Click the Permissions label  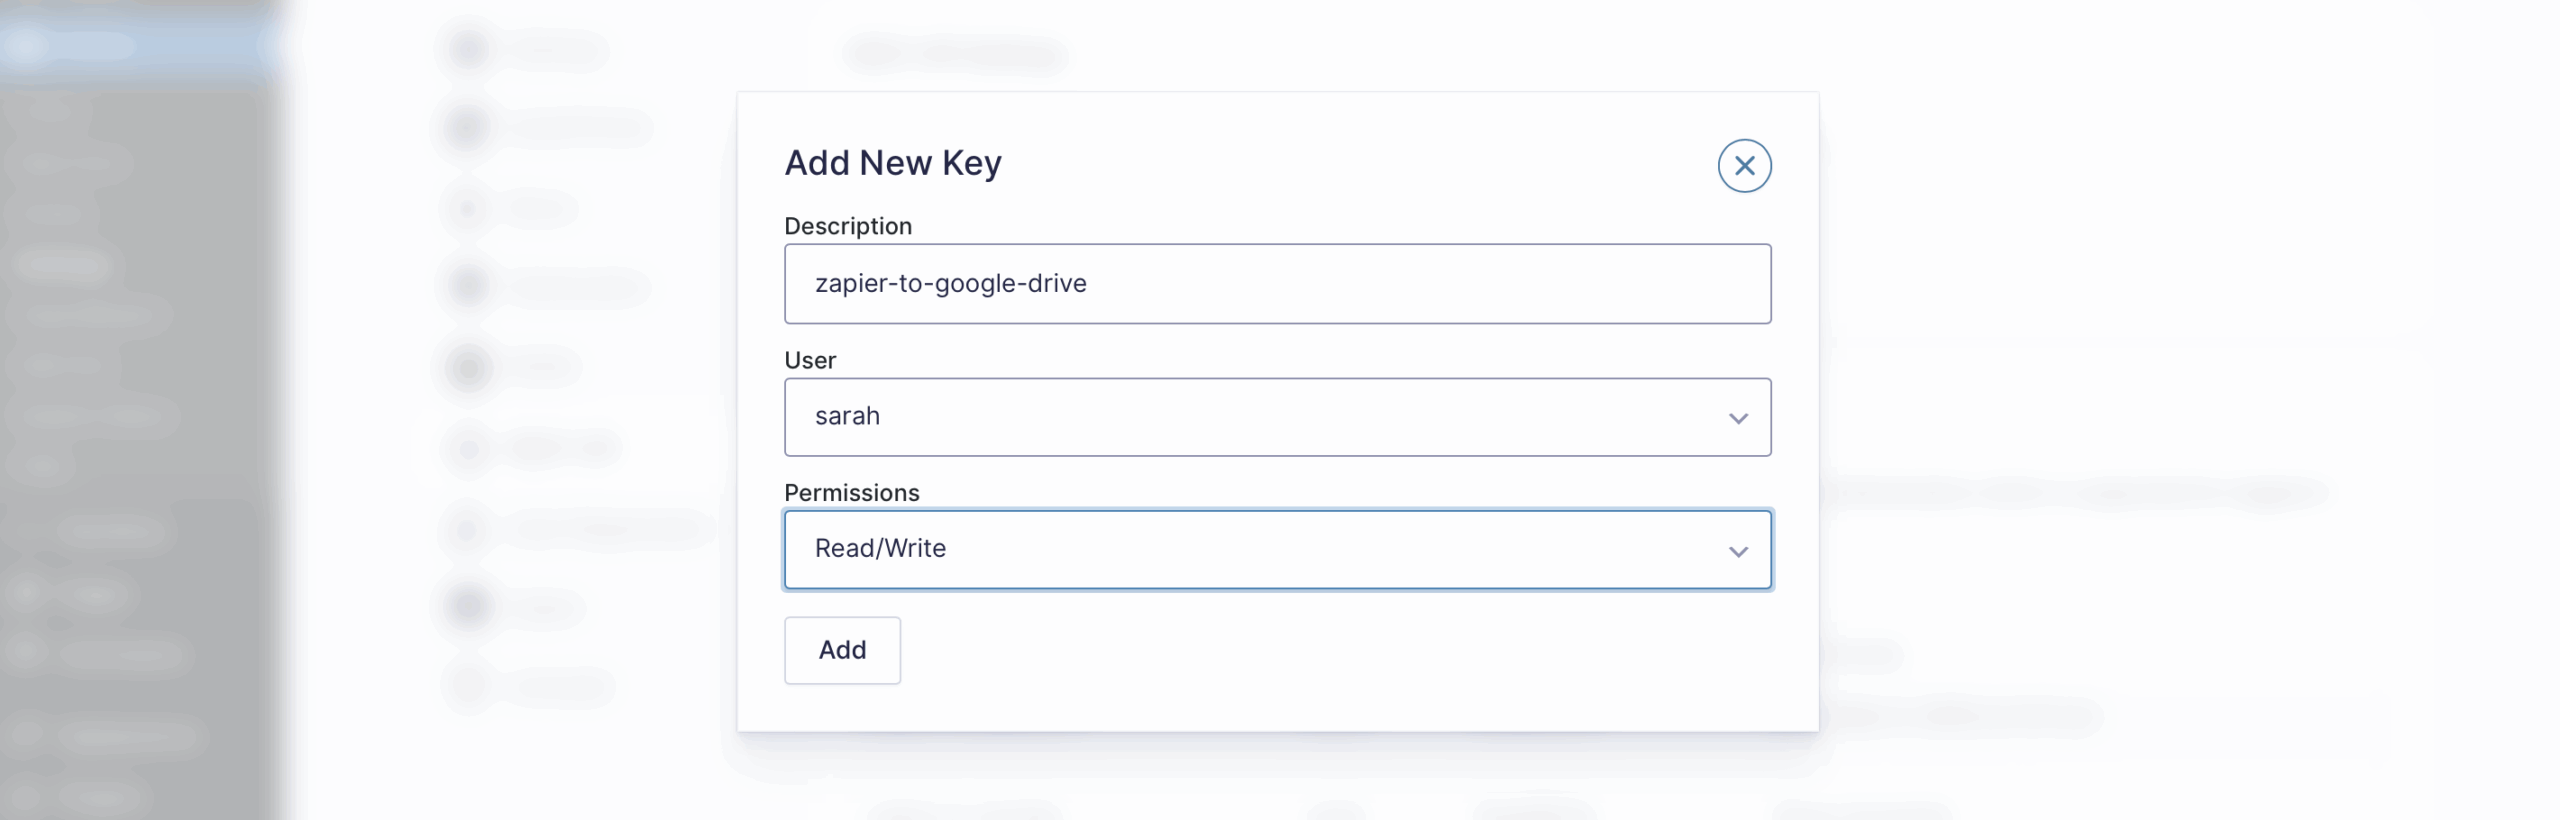pyautogui.click(x=851, y=492)
